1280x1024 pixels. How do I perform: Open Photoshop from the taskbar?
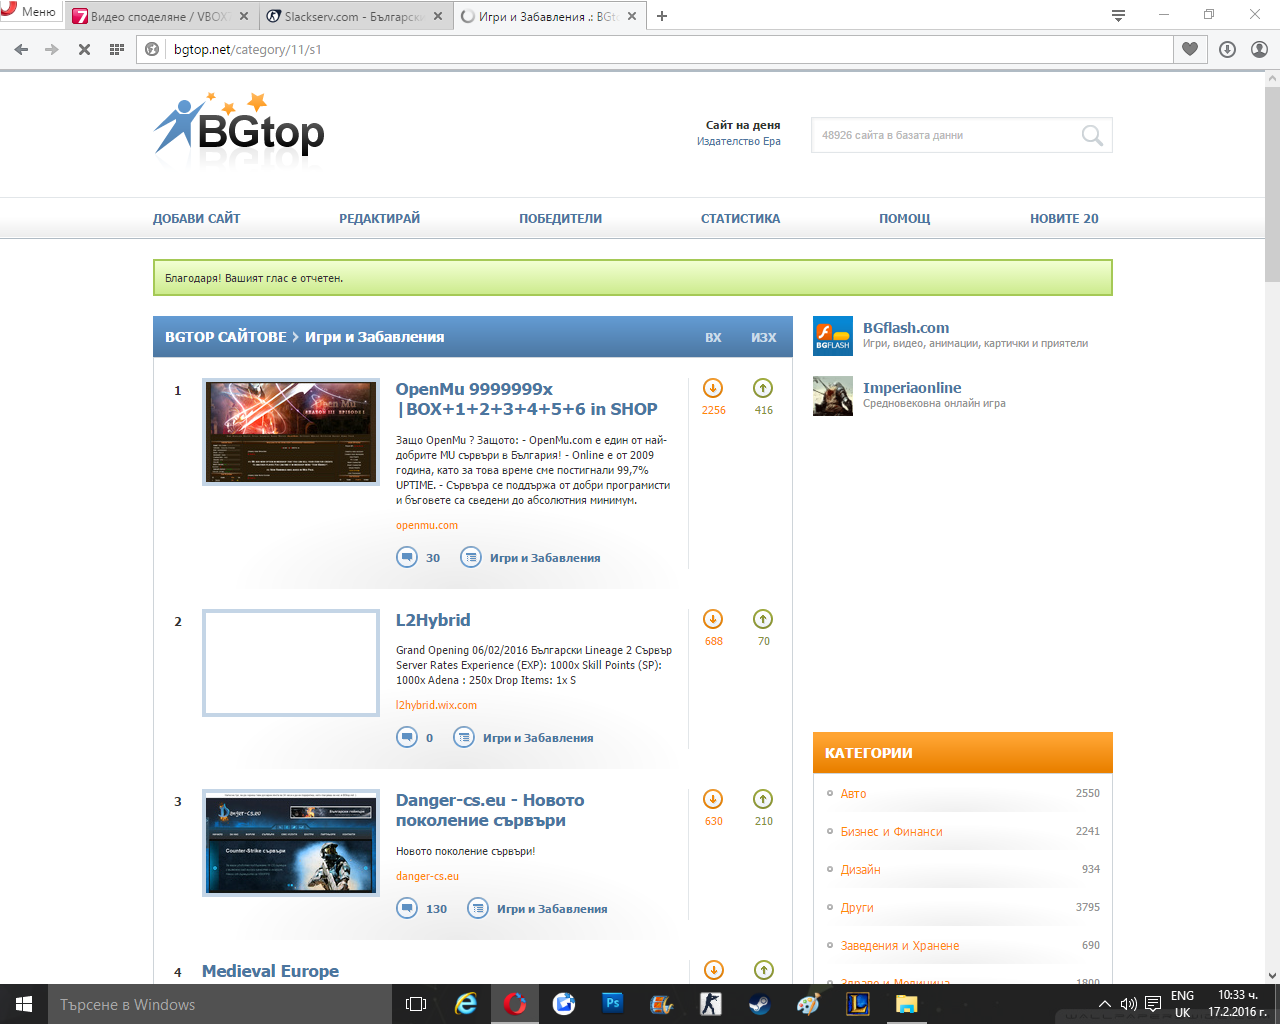[x=613, y=1003]
